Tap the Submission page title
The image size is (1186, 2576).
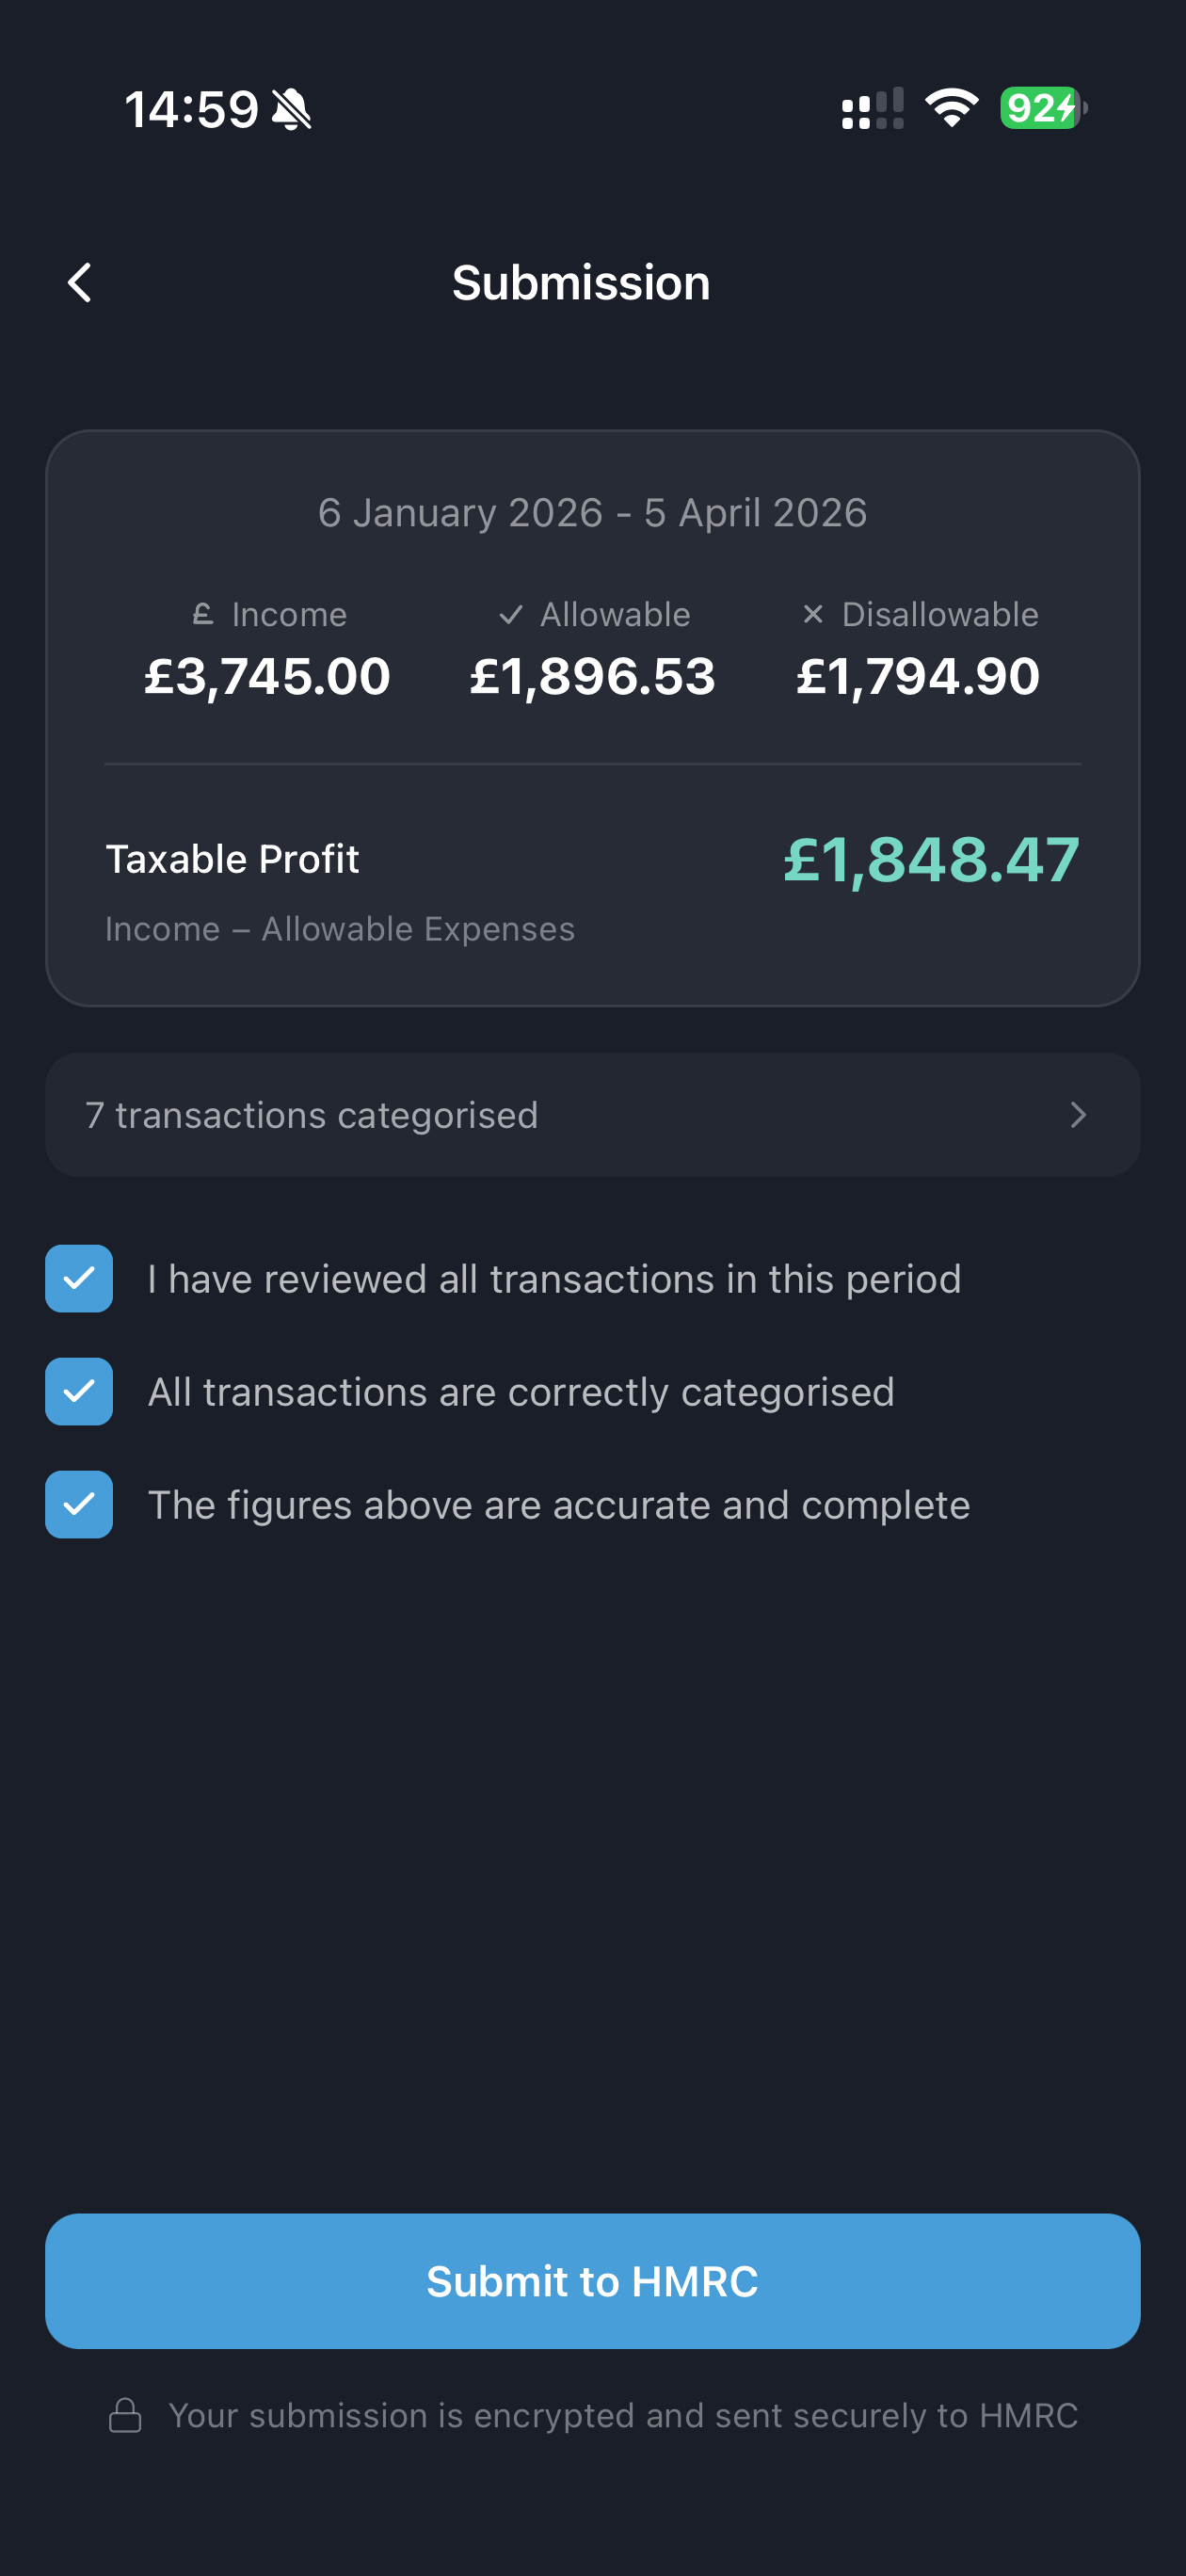point(581,283)
